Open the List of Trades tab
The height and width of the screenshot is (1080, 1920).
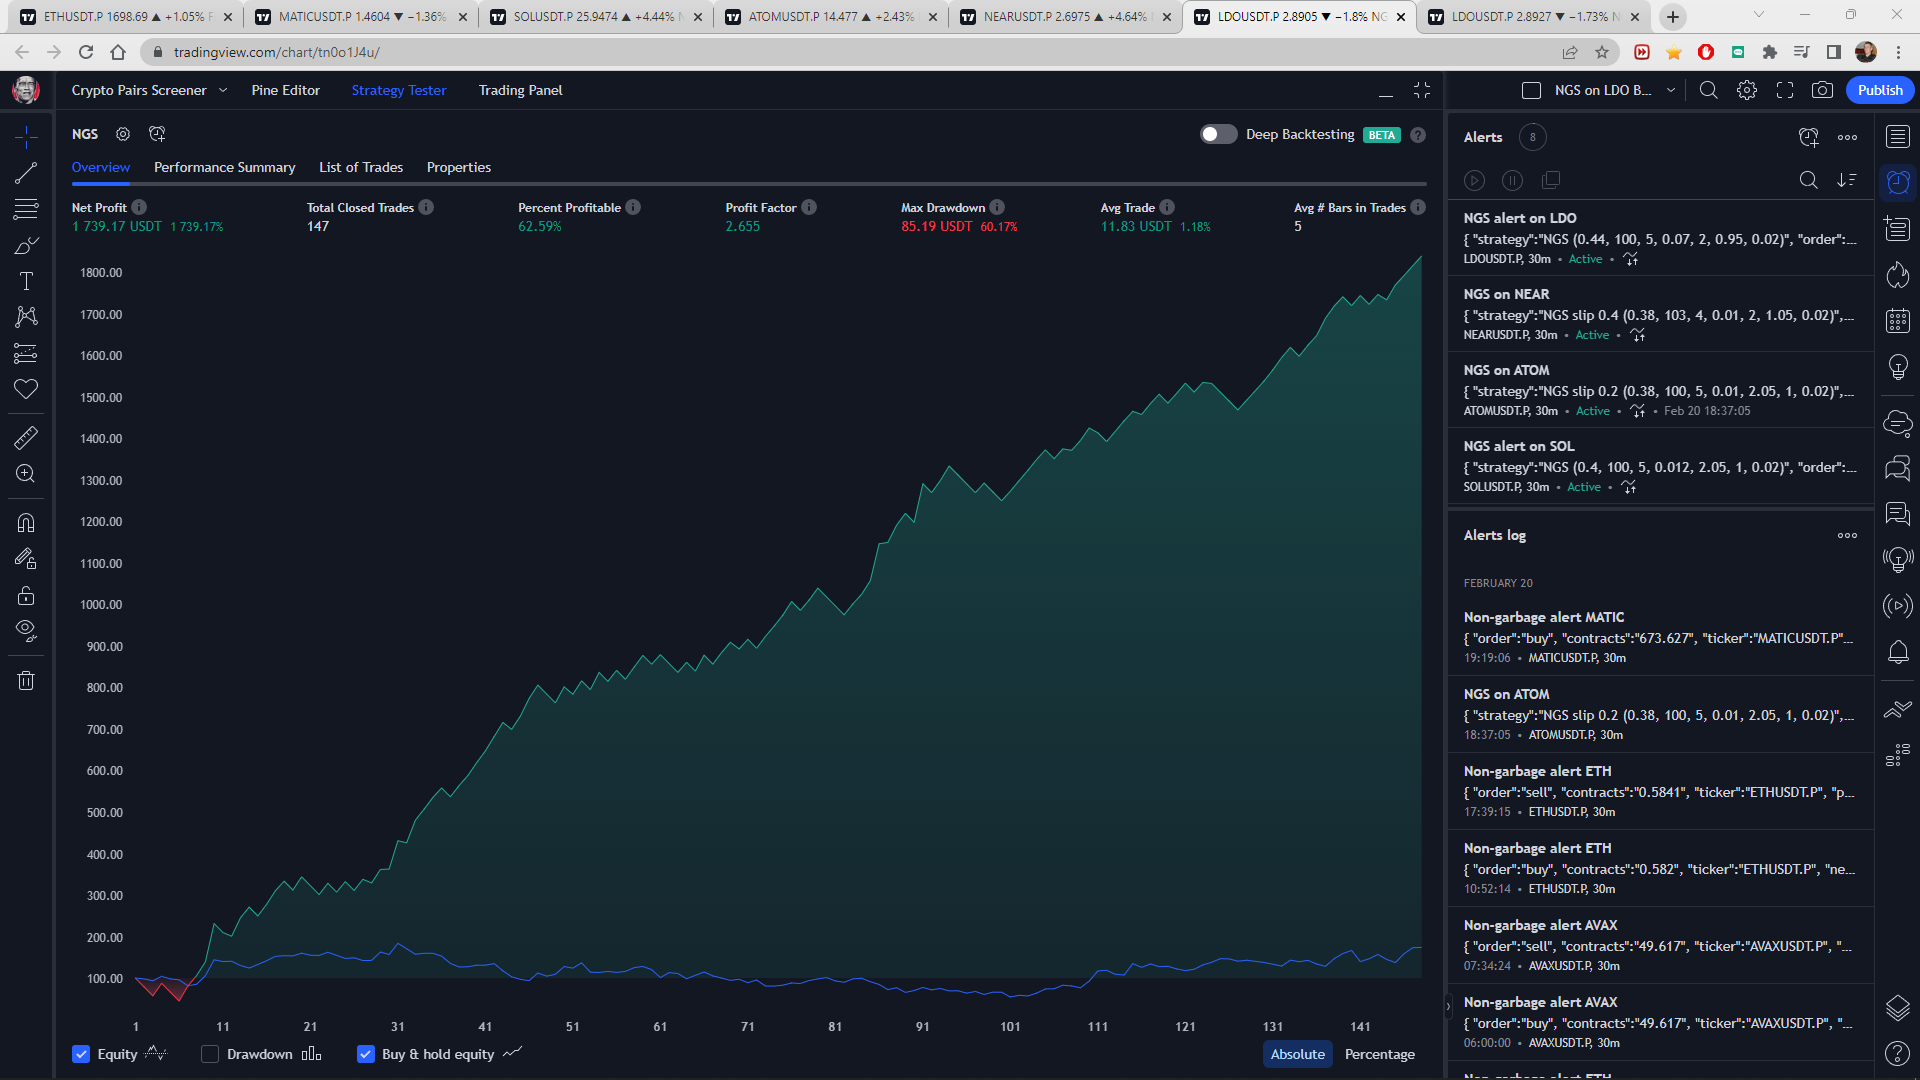[x=360, y=167]
